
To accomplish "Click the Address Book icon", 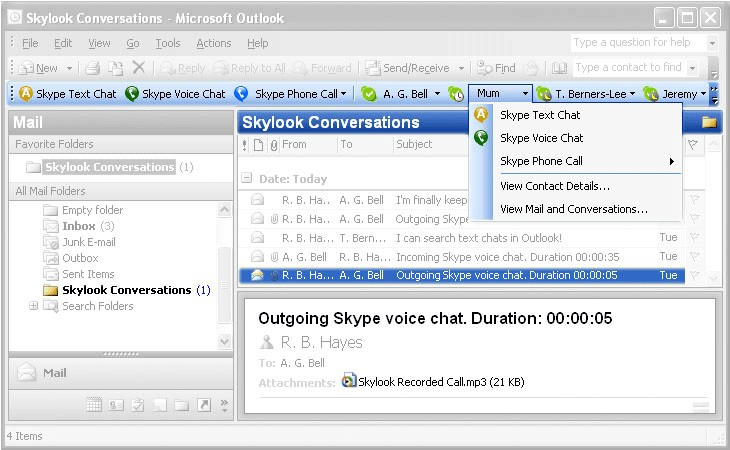I will point(559,68).
